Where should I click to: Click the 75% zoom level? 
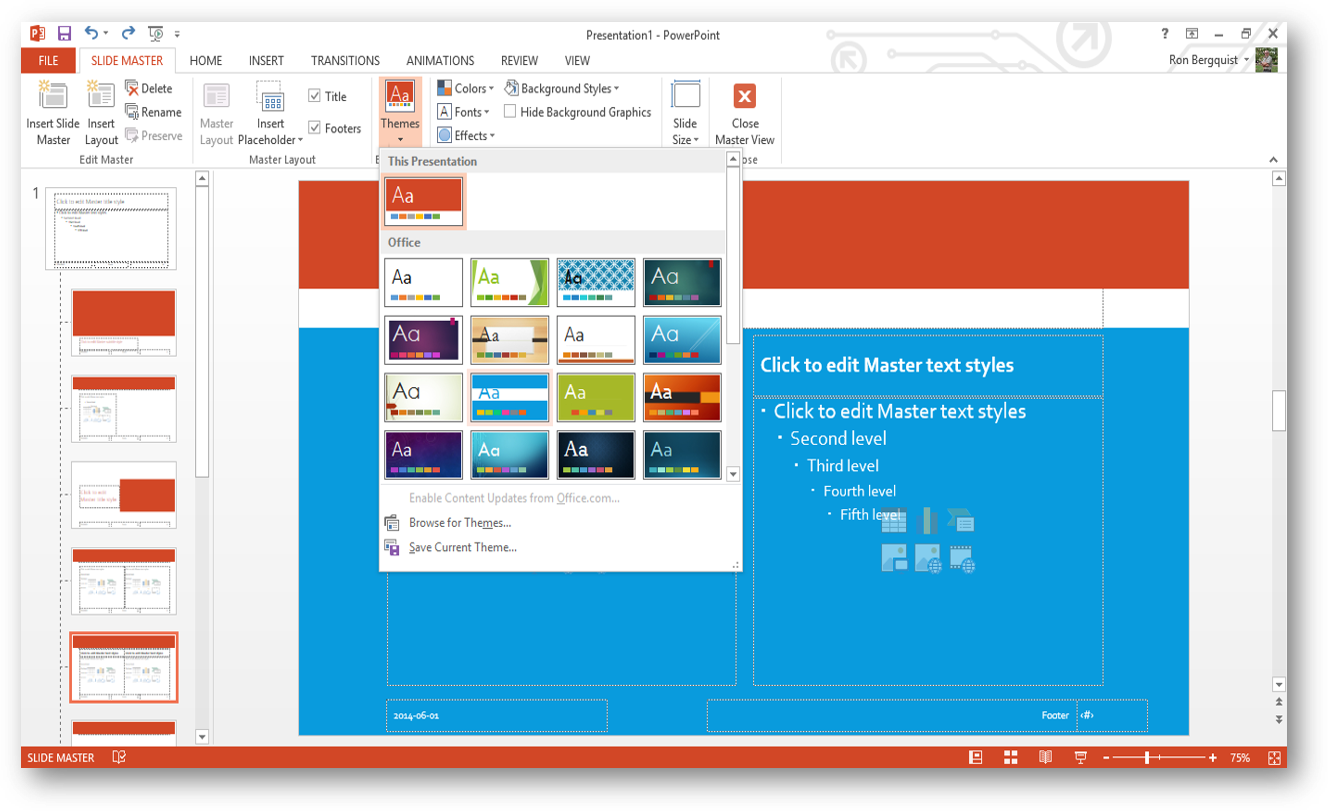click(1240, 758)
